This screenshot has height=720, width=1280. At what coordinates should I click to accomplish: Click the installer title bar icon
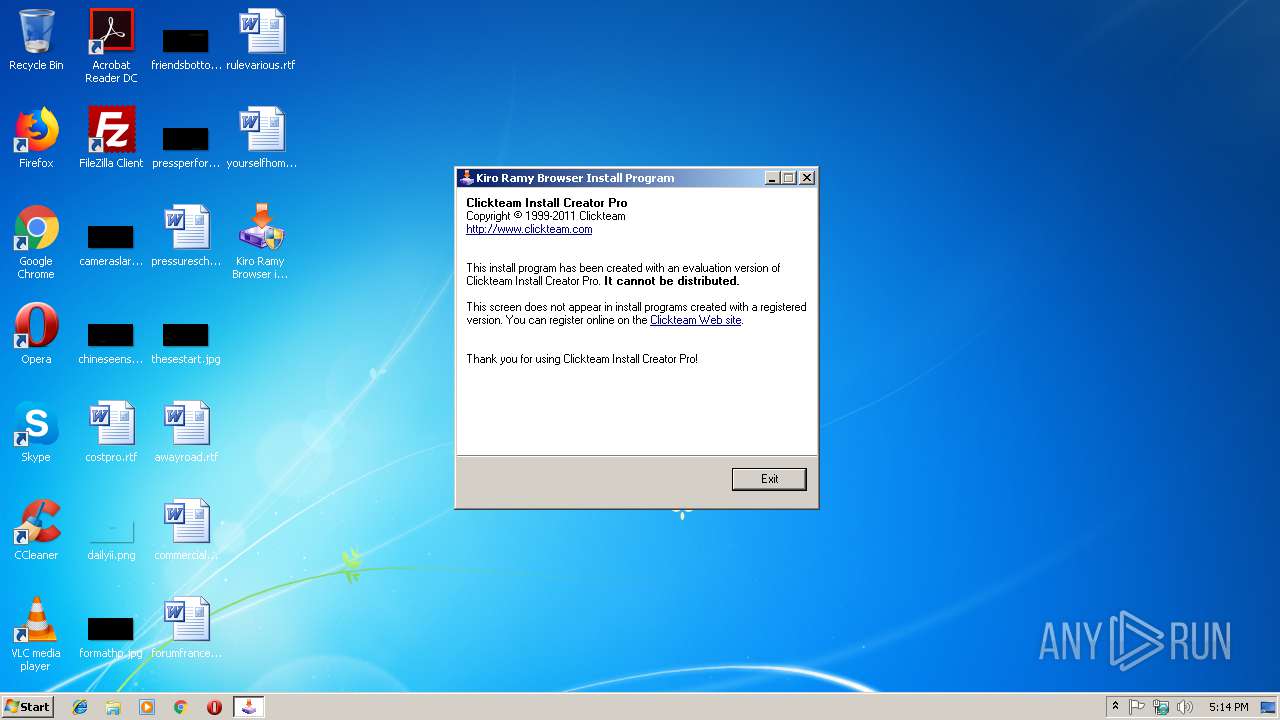[x=466, y=178]
